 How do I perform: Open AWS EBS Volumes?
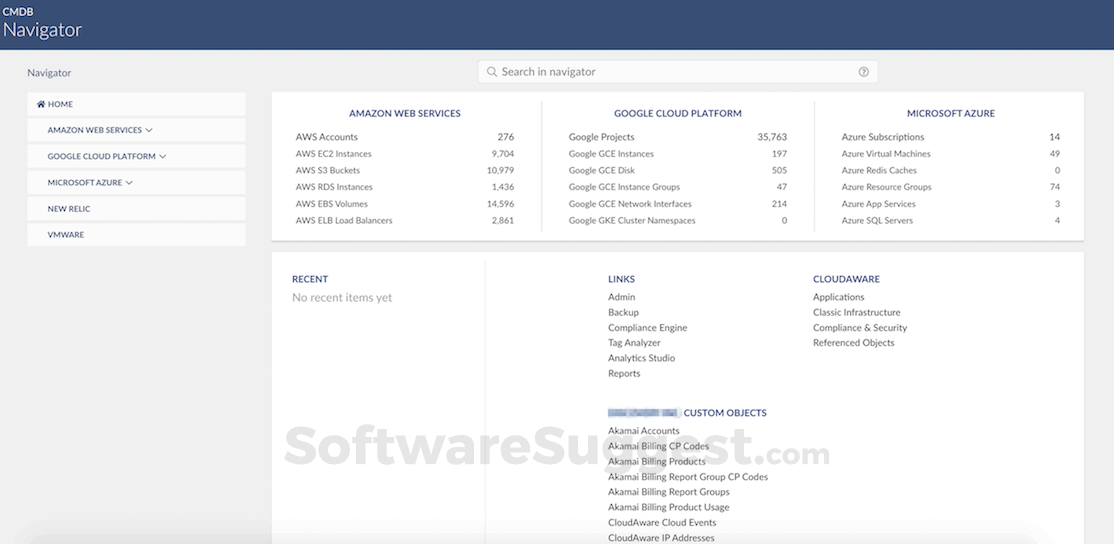coord(332,204)
